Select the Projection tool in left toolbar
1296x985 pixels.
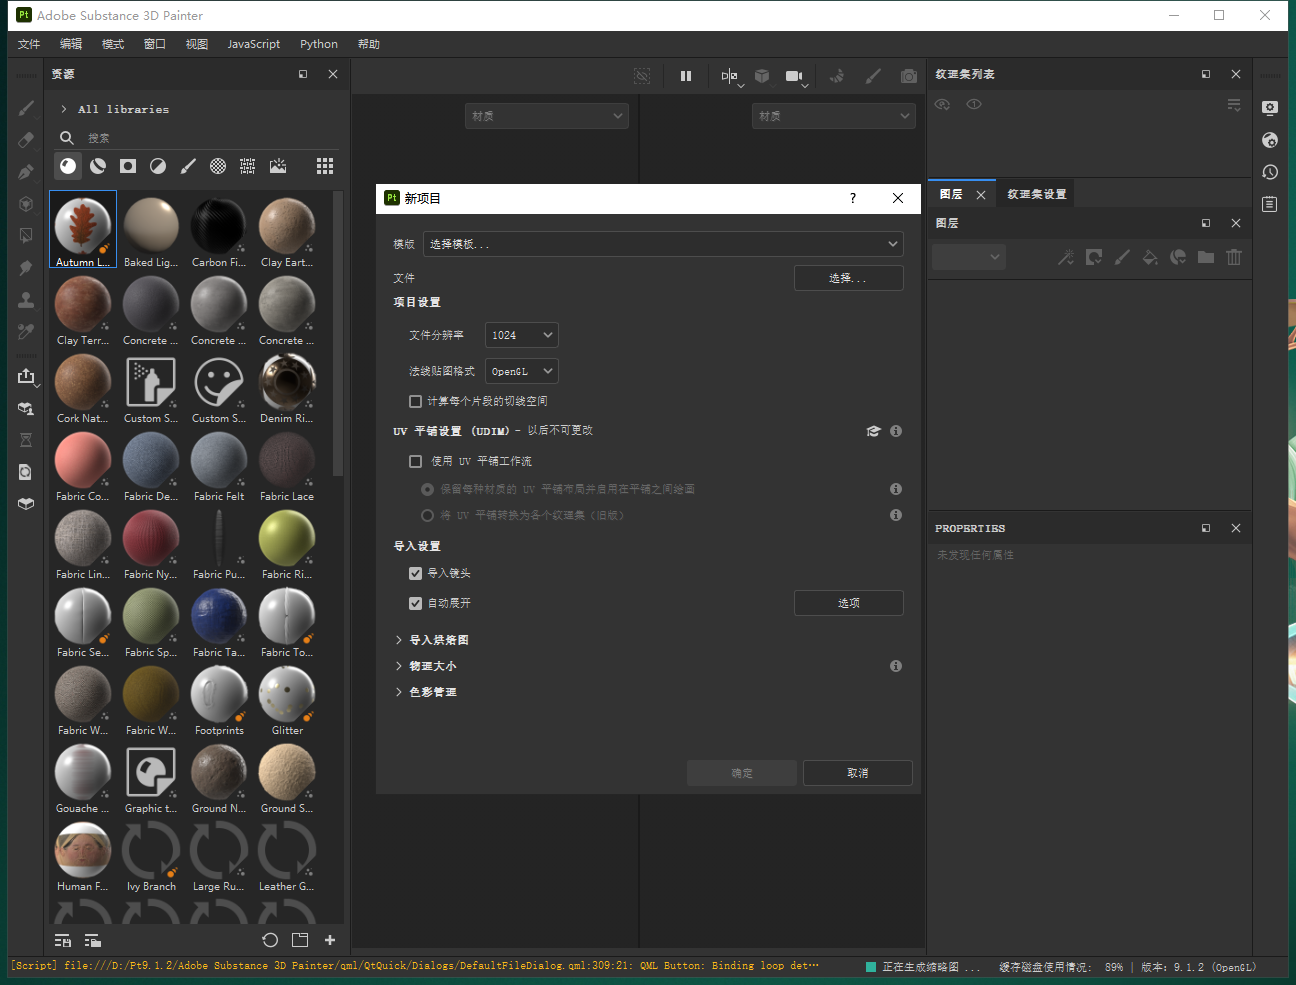(26, 172)
